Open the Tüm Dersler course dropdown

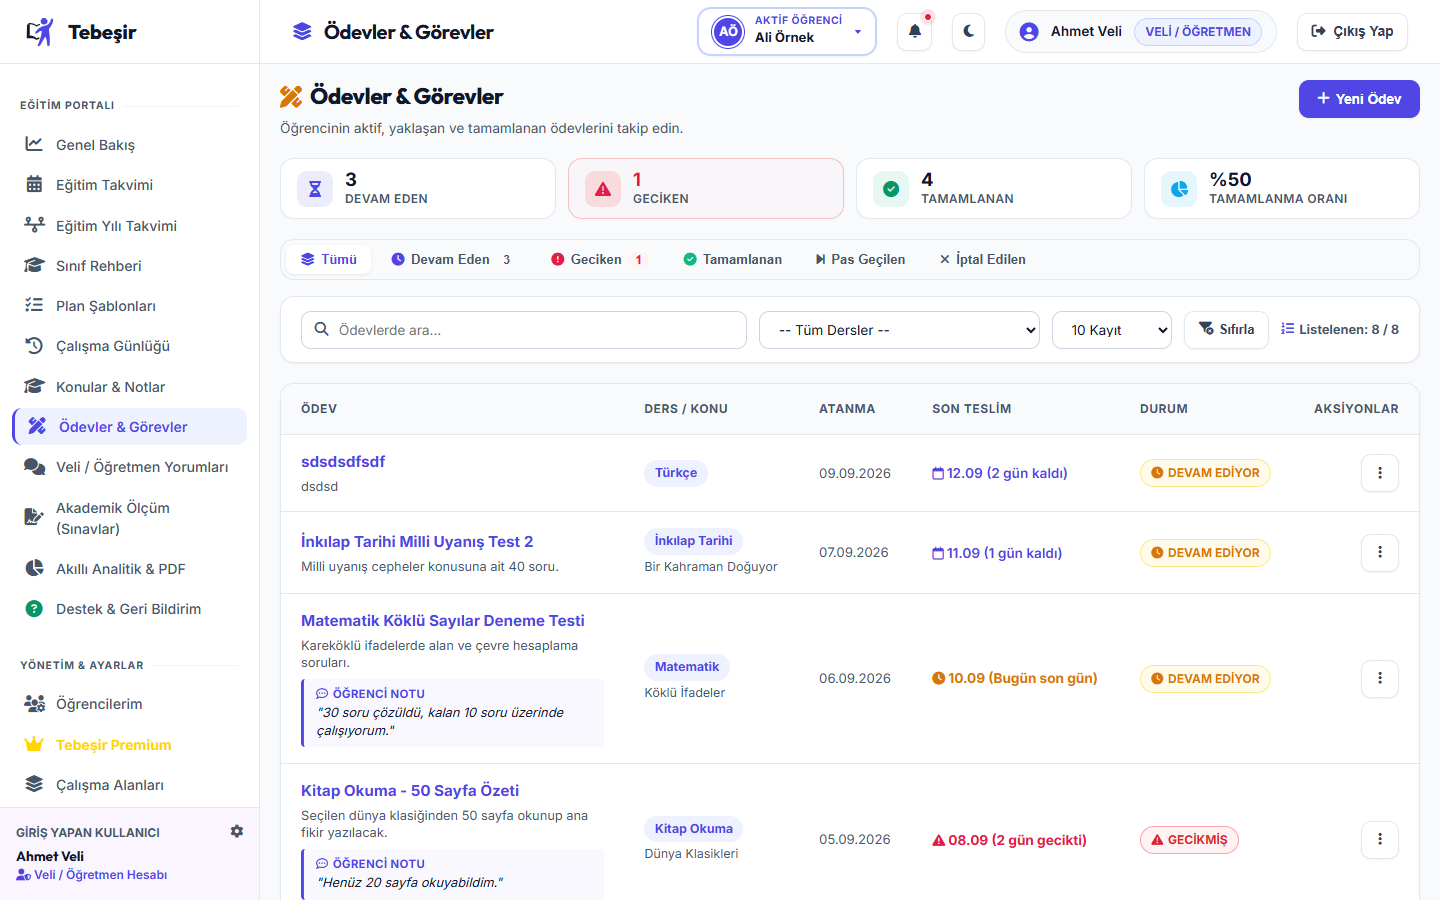(x=899, y=330)
